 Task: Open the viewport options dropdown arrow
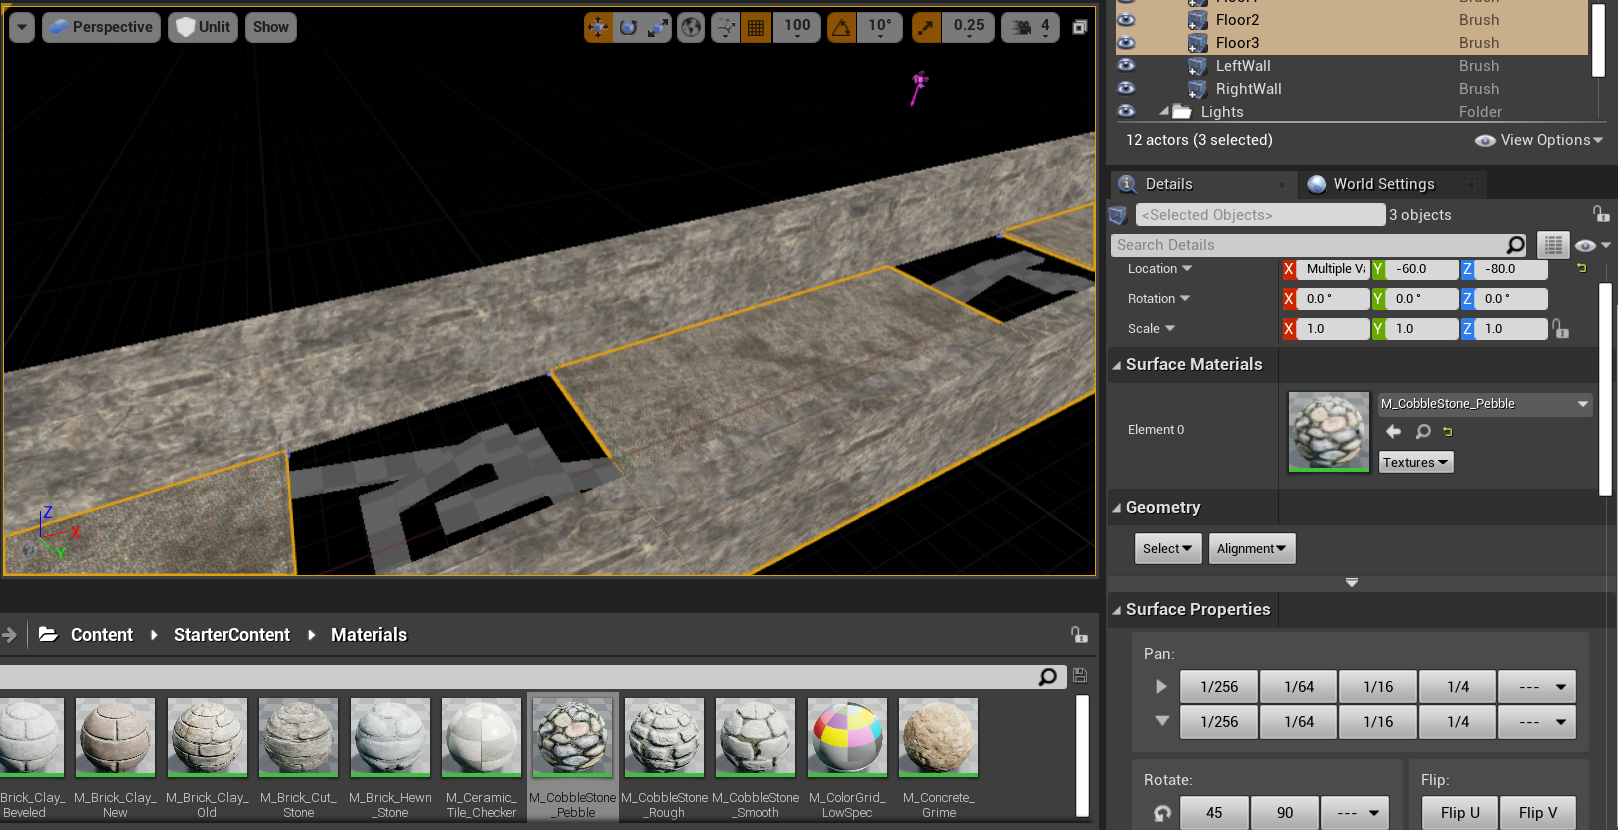point(22,27)
